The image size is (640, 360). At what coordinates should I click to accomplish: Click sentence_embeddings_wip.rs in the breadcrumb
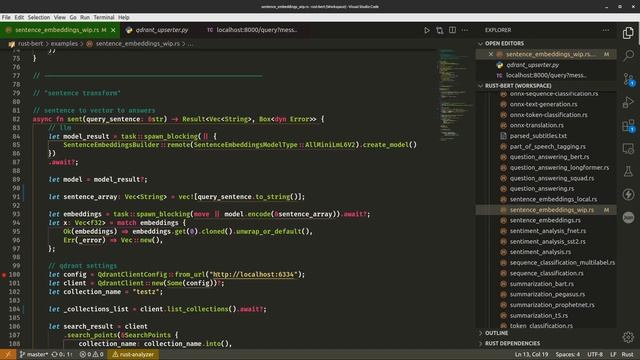click(x=138, y=44)
